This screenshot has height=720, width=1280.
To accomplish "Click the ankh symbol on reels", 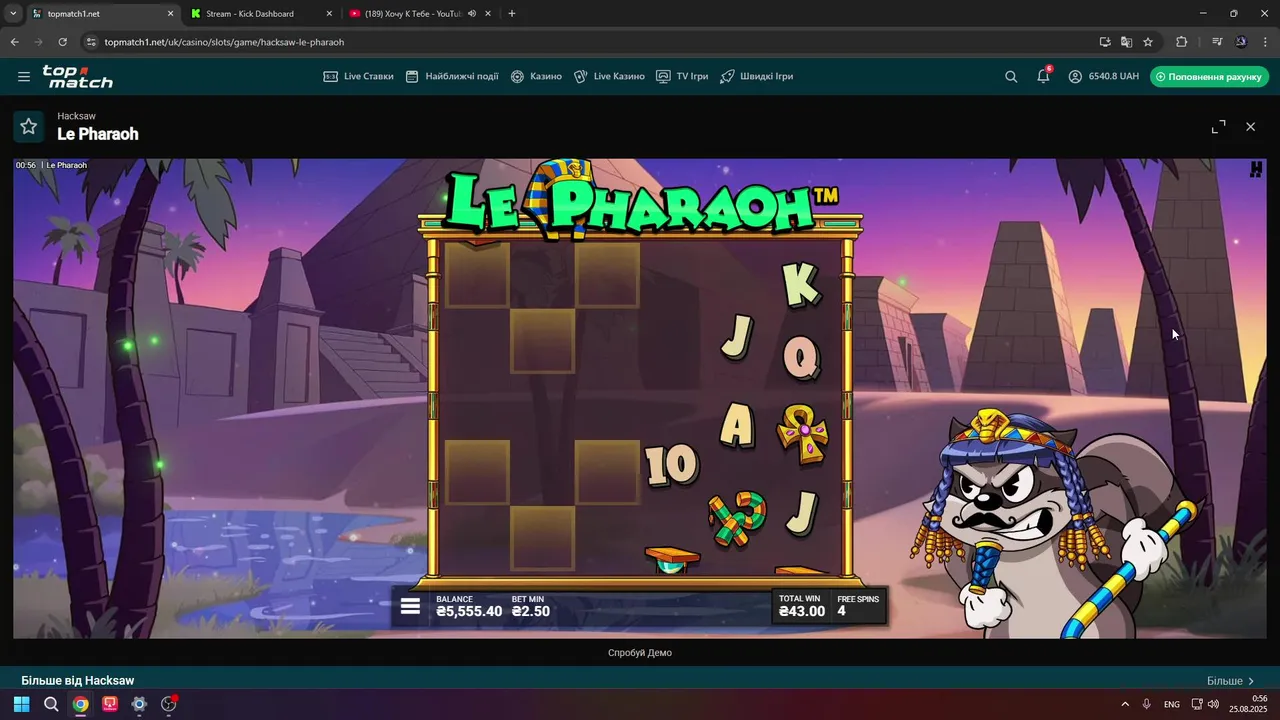I will 803,433.
